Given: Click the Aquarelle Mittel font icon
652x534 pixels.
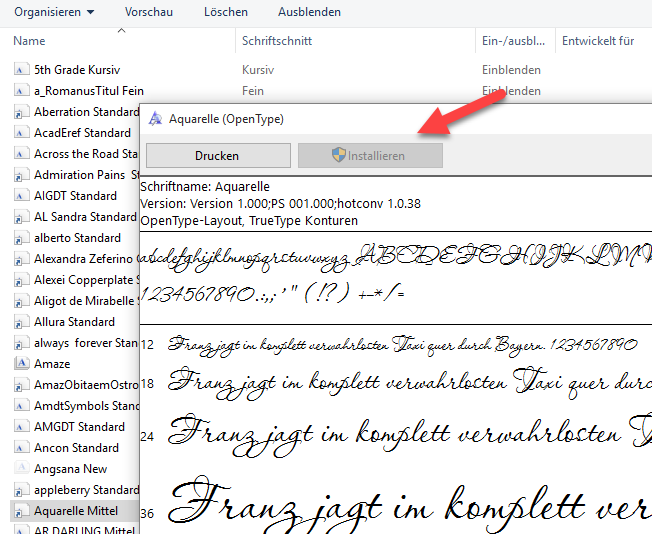Looking at the screenshot, I should [x=21, y=511].
